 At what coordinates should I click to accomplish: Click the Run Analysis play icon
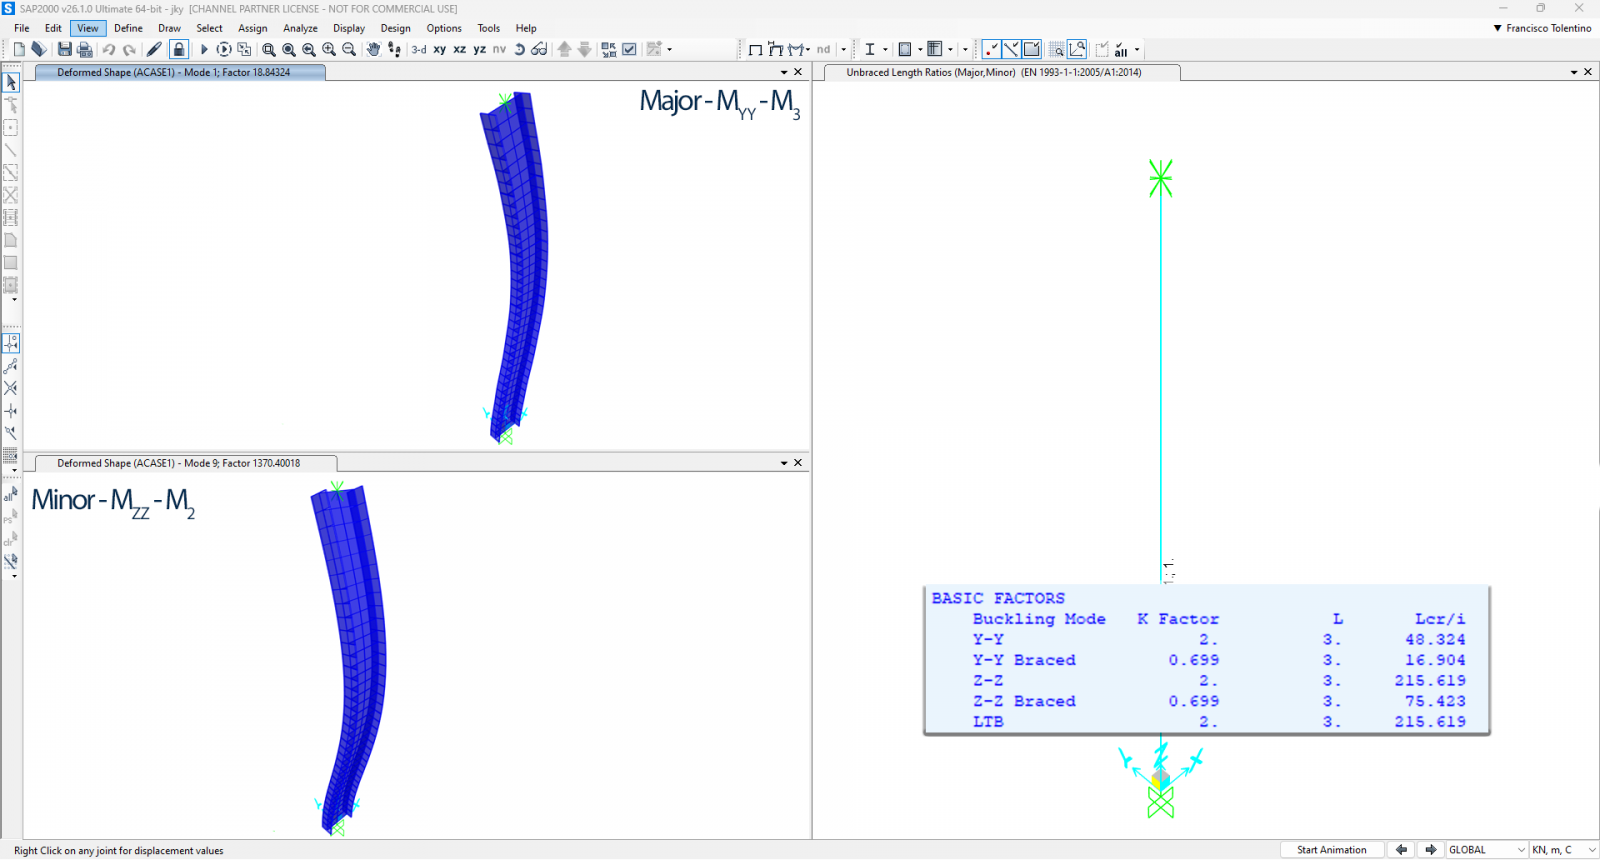pyautogui.click(x=204, y=49)
